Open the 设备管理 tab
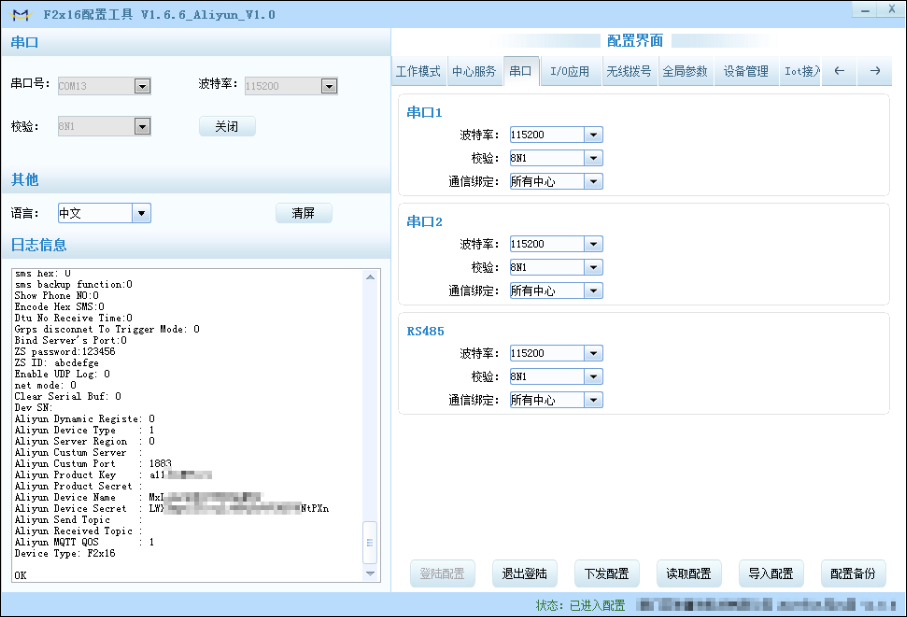This screenshot has width=907, height=617. (746, 71)
